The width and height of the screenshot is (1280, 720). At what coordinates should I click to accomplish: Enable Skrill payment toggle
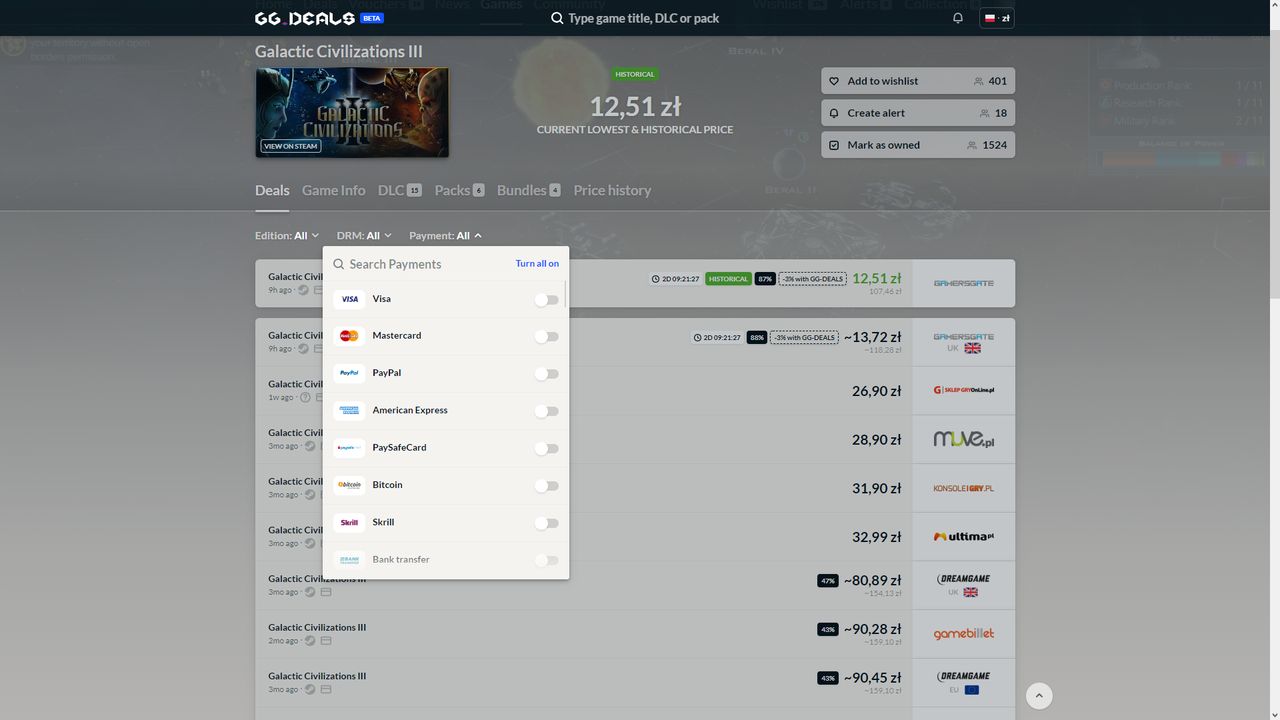point(546,523)
